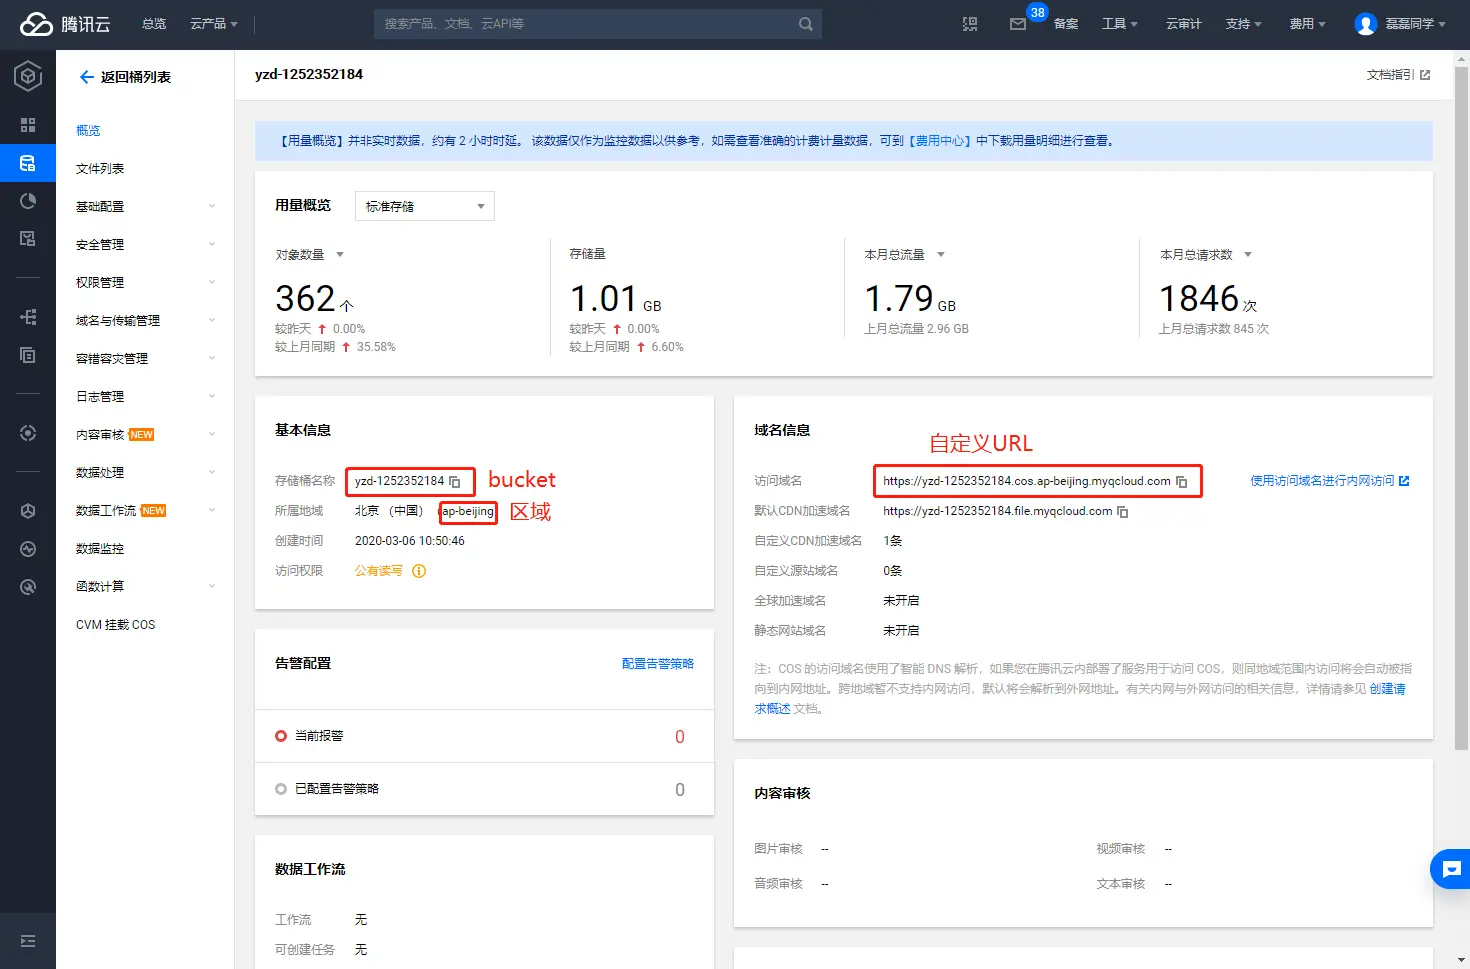Screen dimensions: 1470x969
Task: Click the 配置告警策略 link
Action: pyautogui.click(x=657, y=664)
